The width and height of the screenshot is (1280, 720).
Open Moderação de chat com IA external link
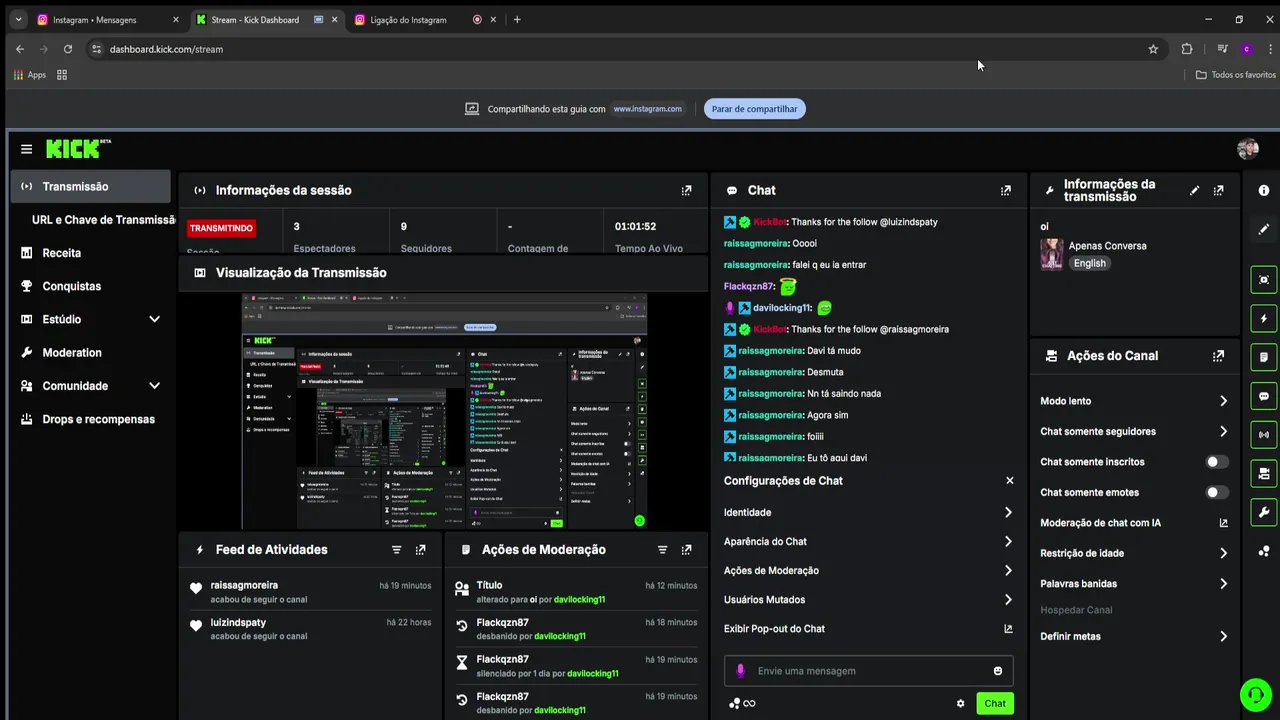pyautogui.click(x=1223, y=523)
